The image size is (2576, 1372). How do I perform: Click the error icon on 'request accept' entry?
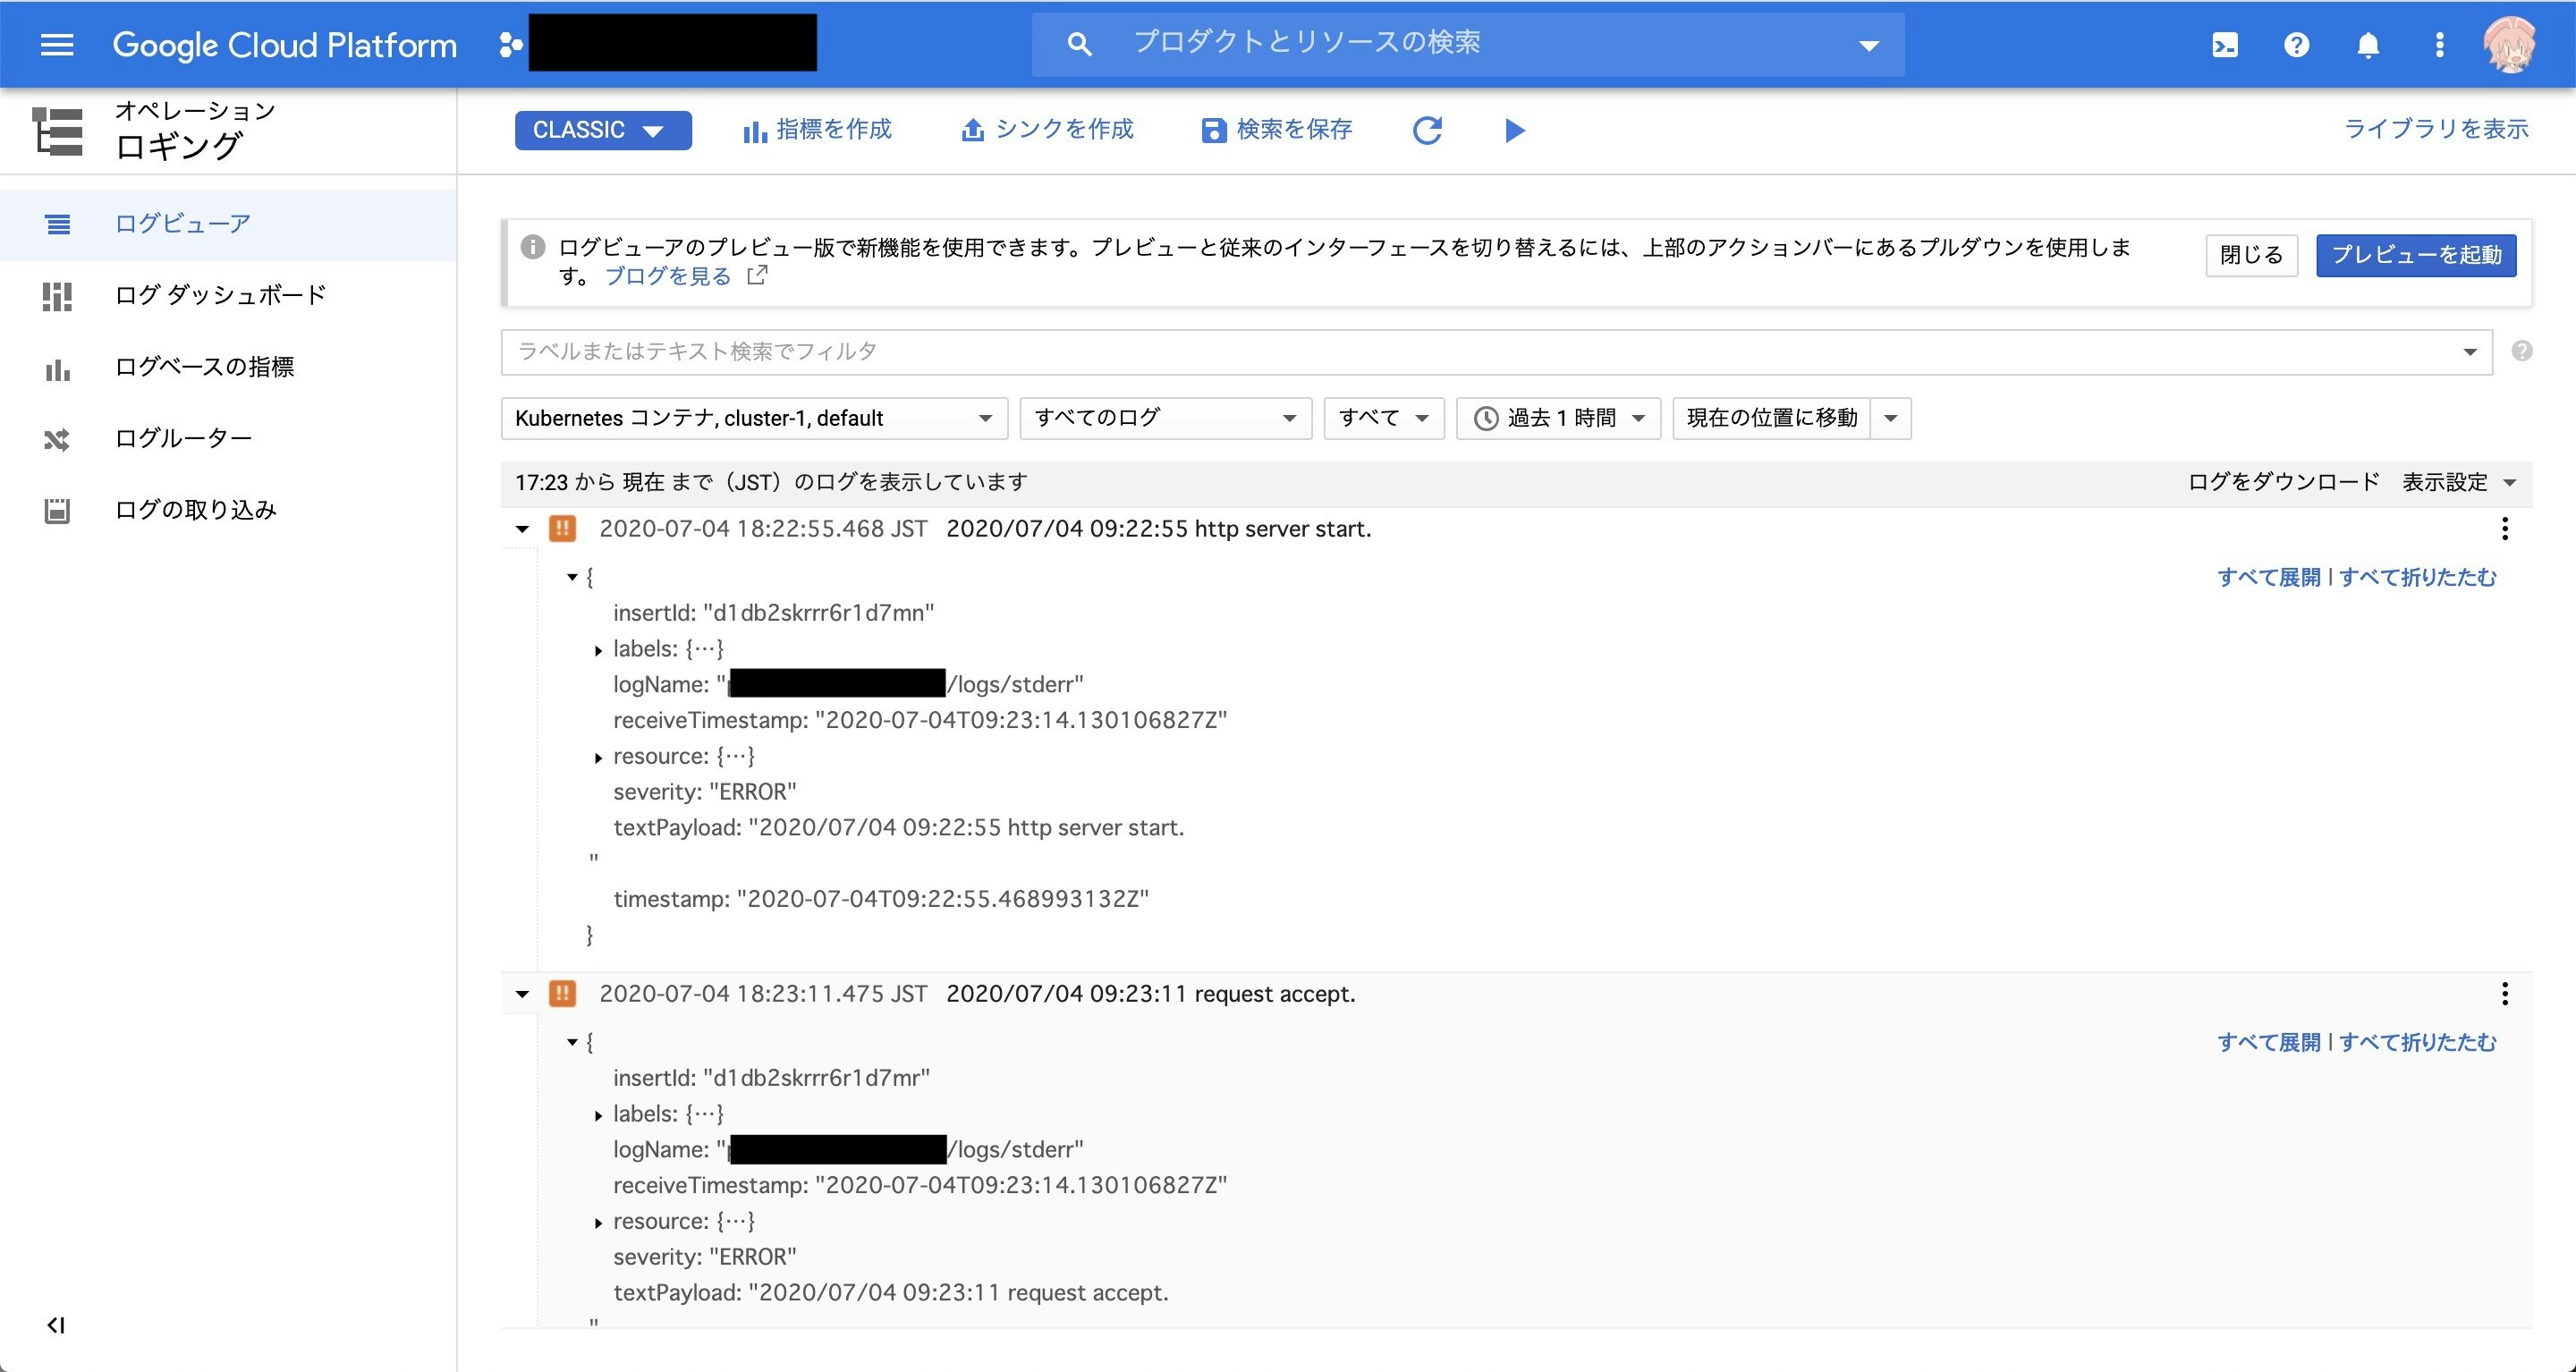click(563, 994)
